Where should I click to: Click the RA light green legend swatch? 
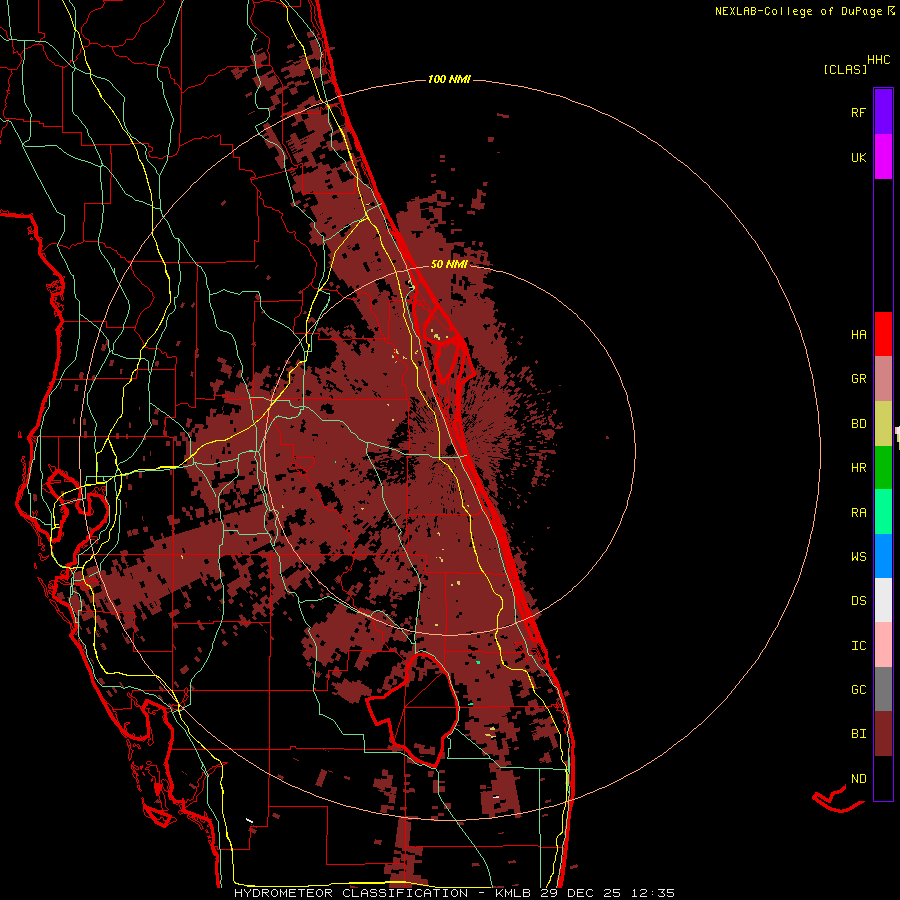point(883,512)
